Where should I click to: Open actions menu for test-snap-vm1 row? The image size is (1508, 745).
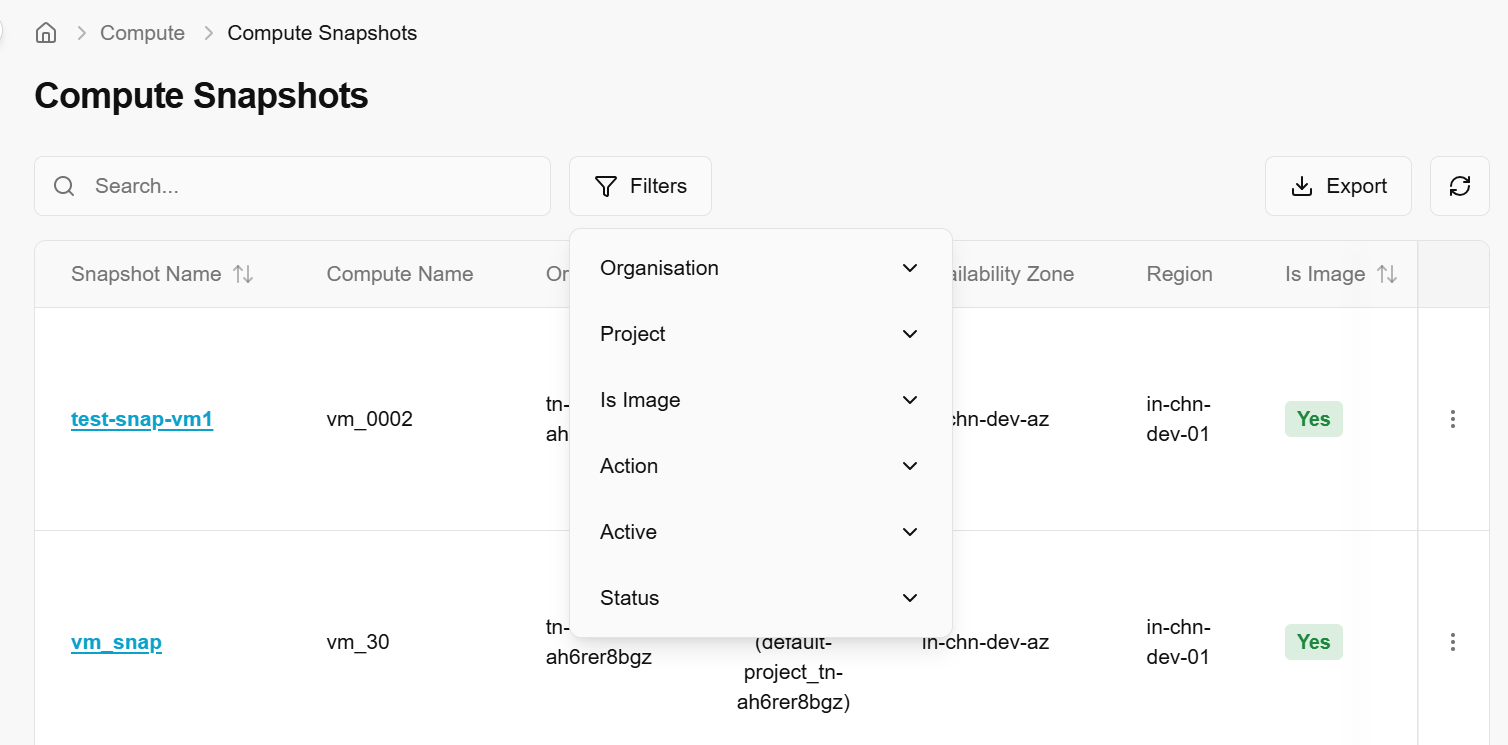(1453, 419)
